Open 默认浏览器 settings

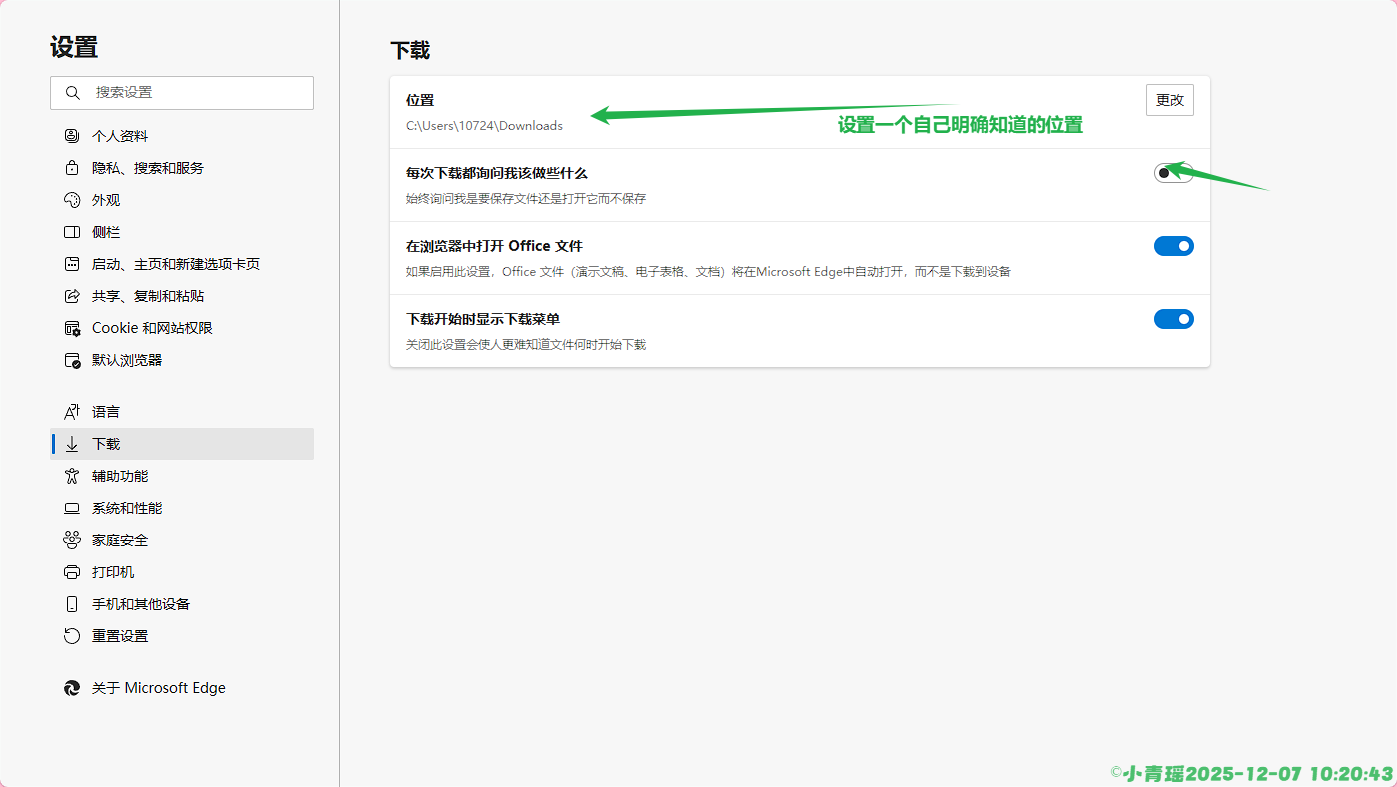(x=182, y=360)
